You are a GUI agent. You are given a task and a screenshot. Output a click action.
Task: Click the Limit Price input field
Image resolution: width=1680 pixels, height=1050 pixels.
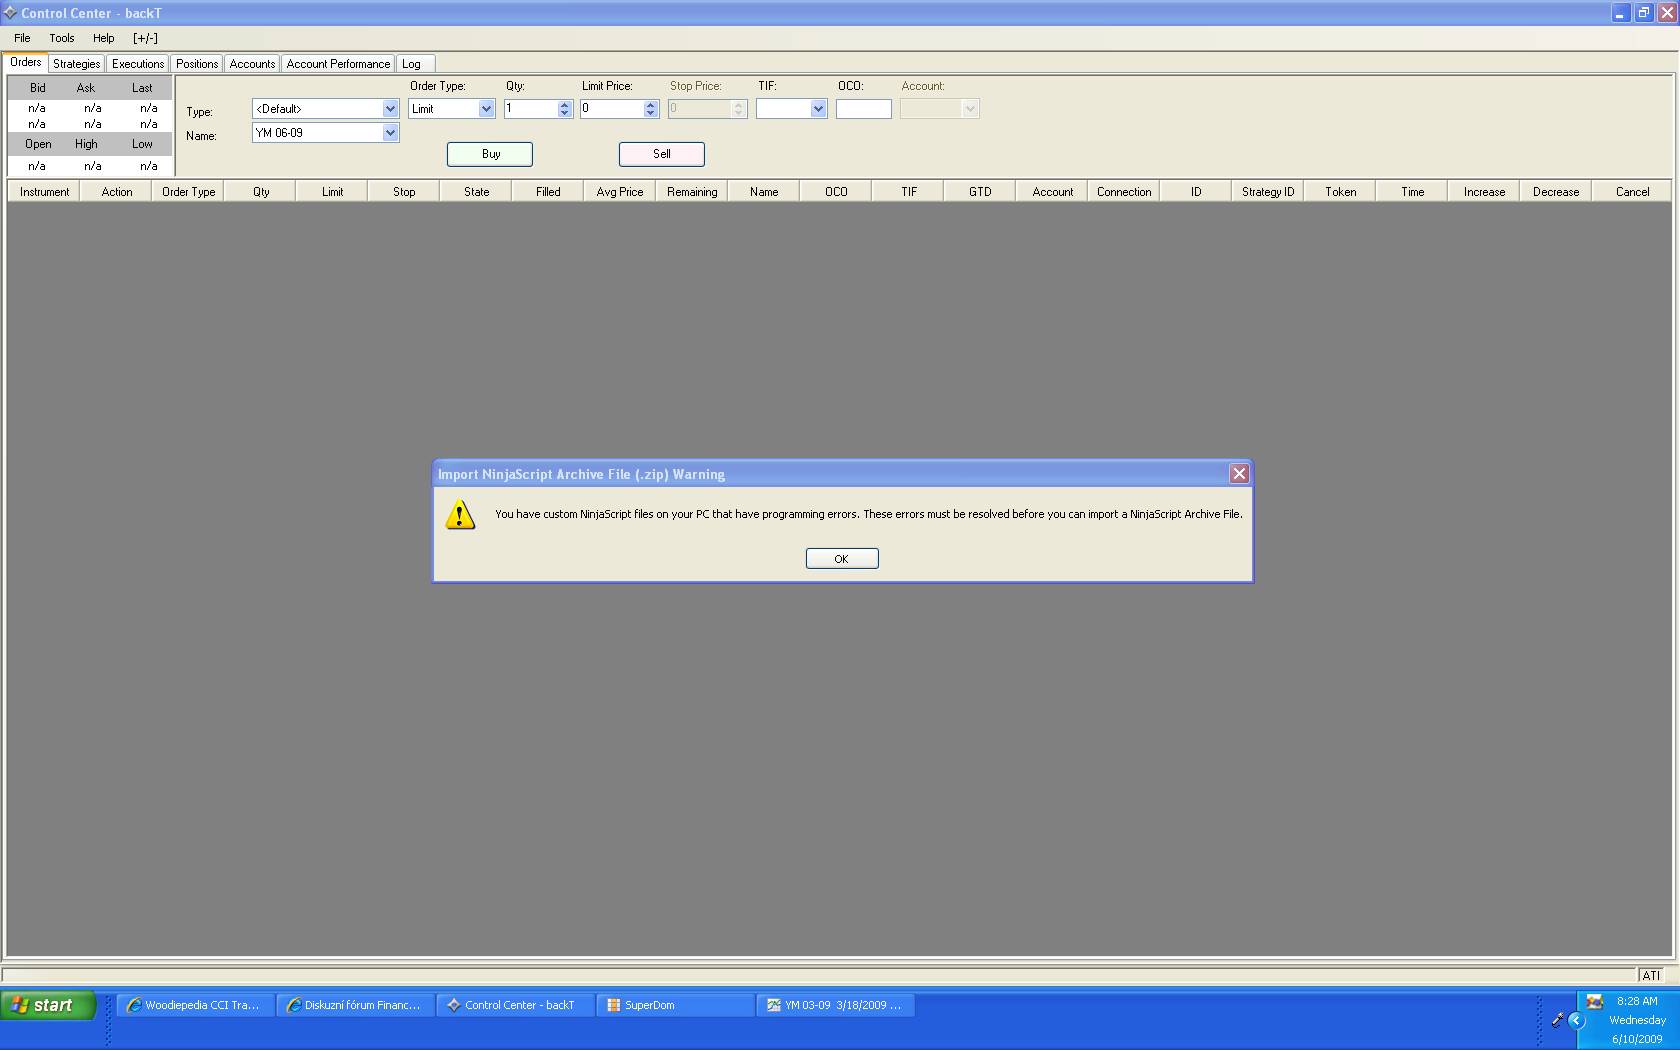point(612,109)
